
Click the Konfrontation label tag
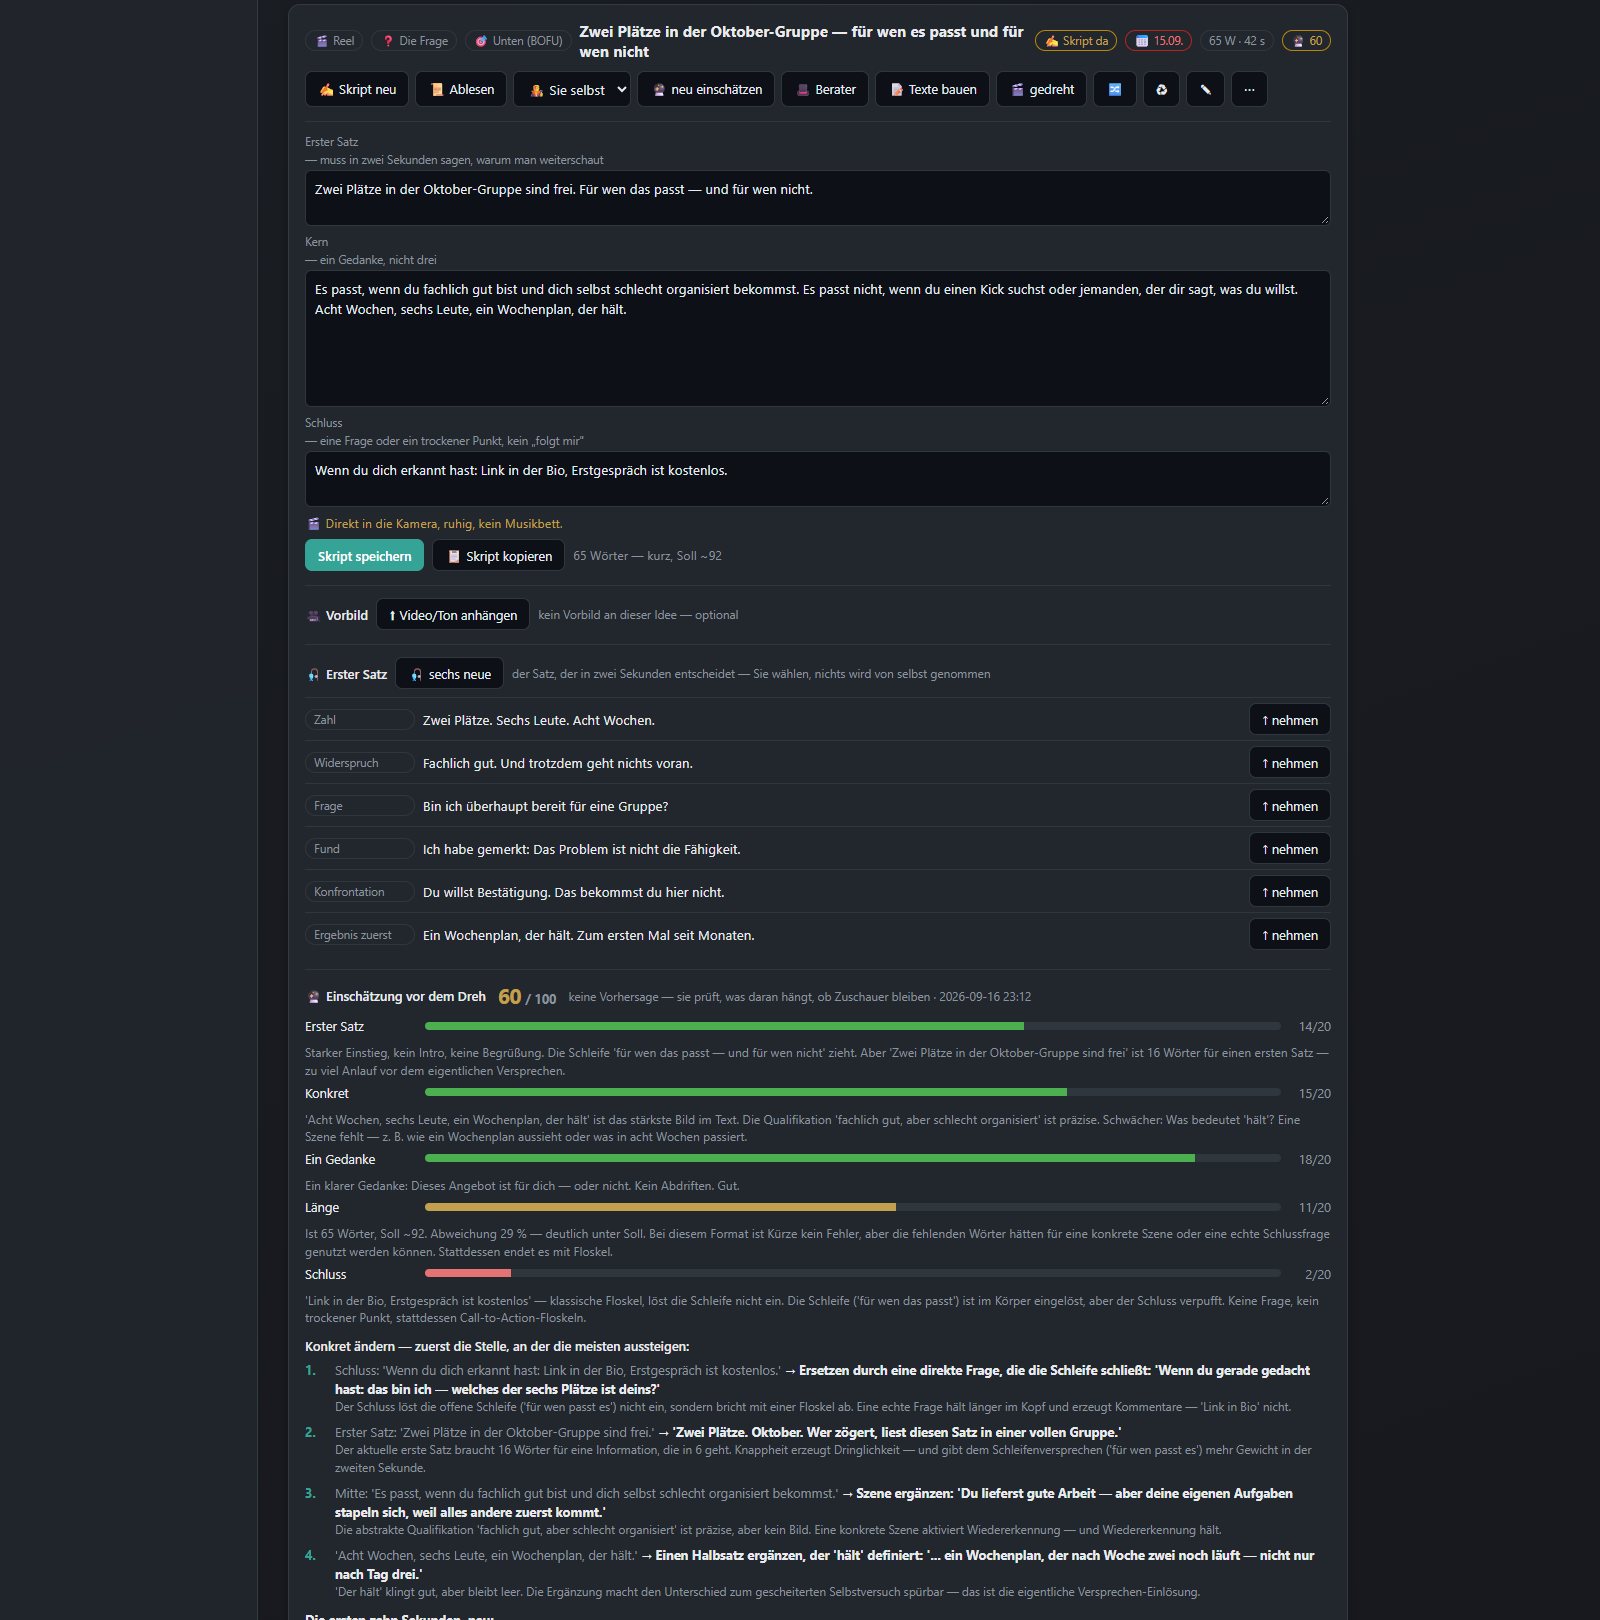(x=359, y=892)
